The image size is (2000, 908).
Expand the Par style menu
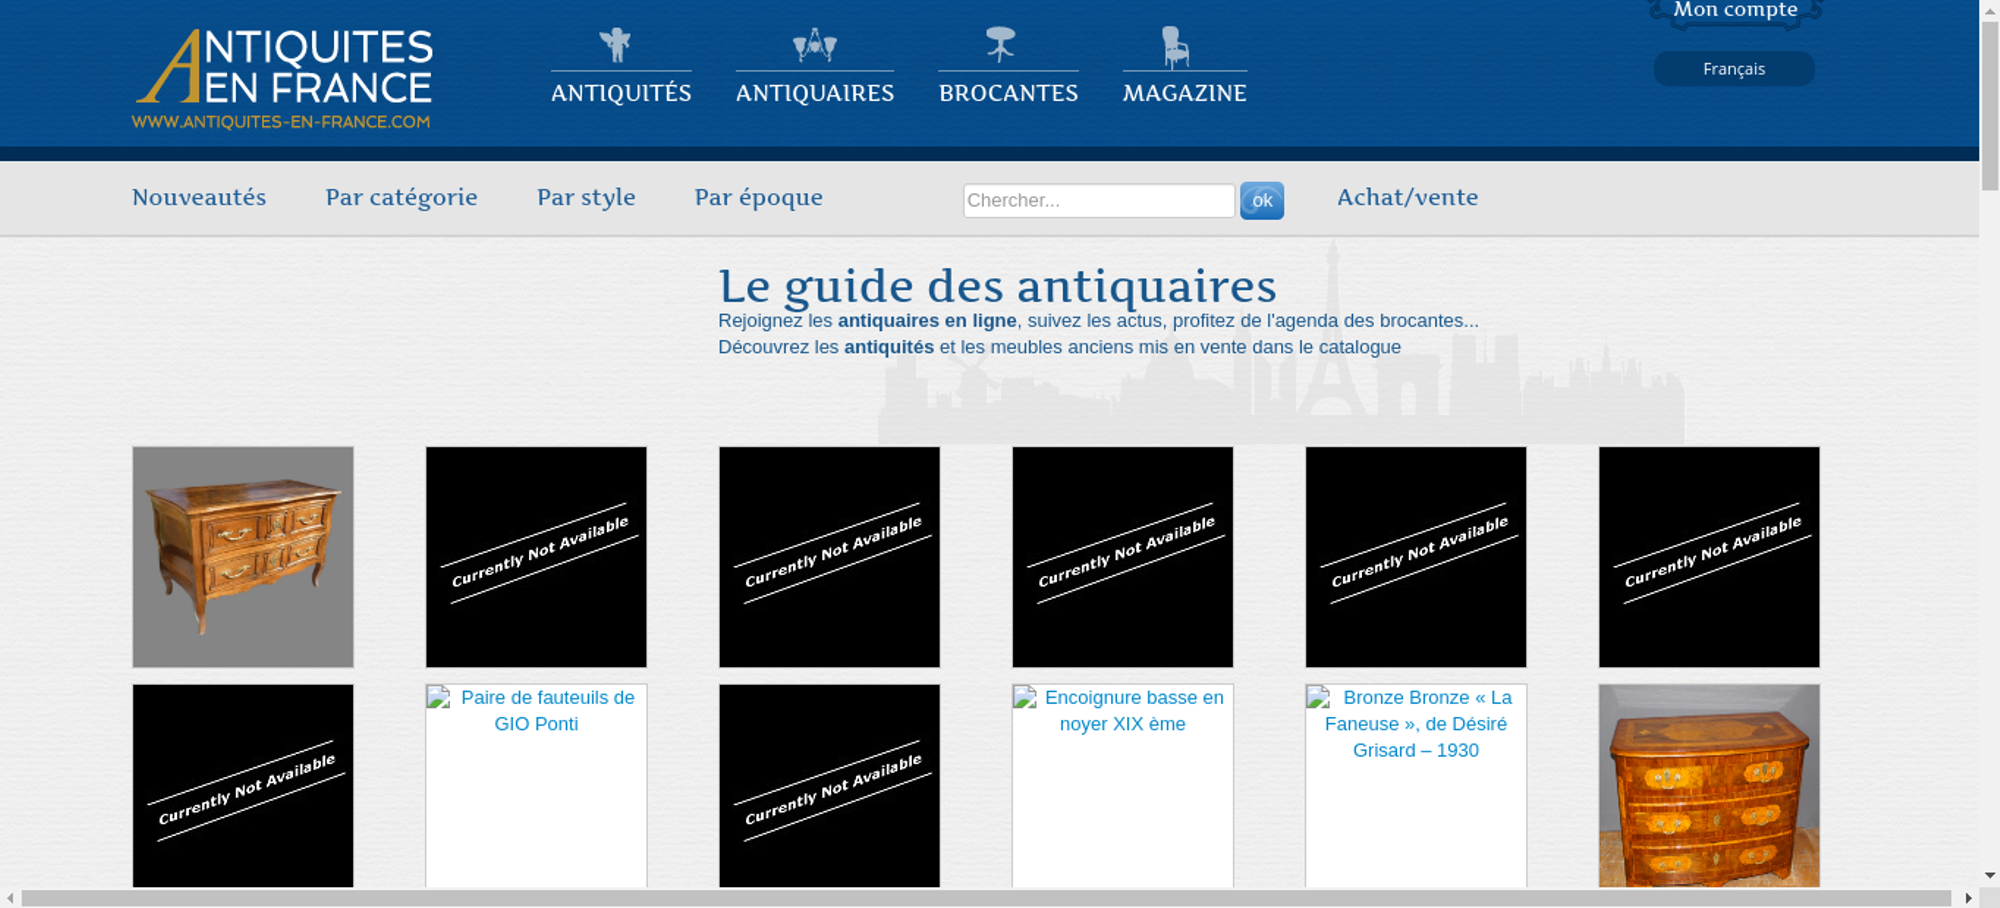pyautogui.click(x=586, y=197)
